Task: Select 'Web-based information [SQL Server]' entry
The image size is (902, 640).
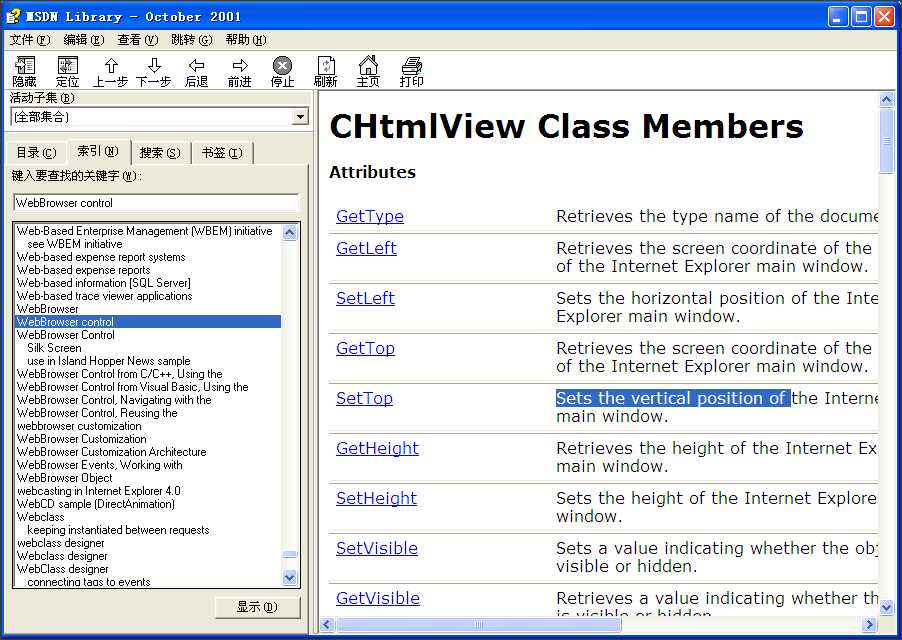Action: tap(104, 283)
